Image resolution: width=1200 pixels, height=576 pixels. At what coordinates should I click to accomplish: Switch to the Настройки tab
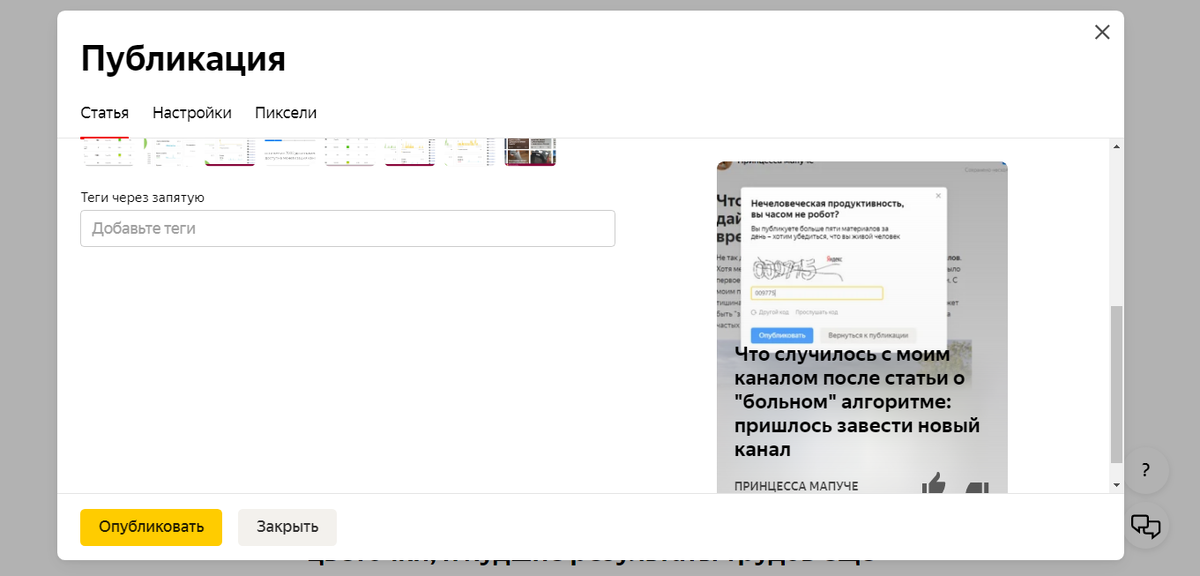pyautogui.click(x=192, y=112)
